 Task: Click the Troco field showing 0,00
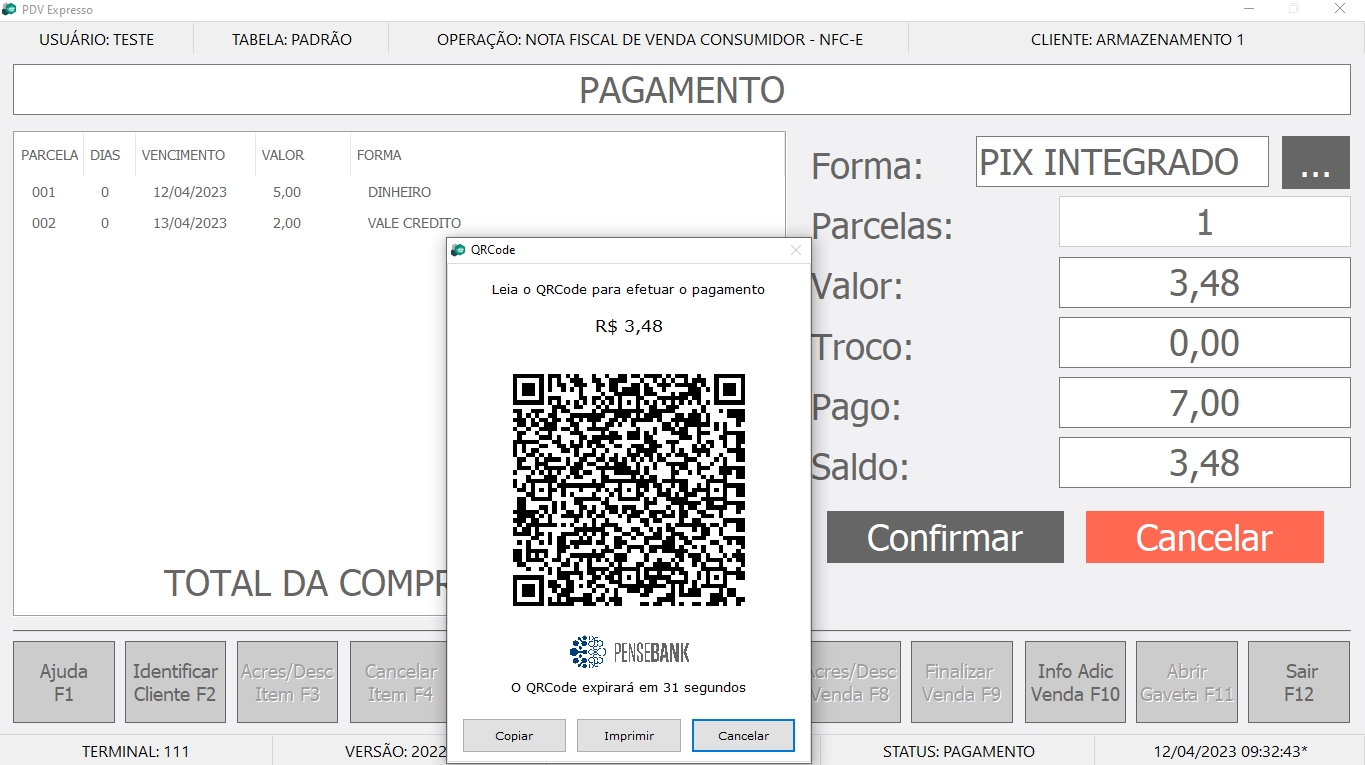1205,343
